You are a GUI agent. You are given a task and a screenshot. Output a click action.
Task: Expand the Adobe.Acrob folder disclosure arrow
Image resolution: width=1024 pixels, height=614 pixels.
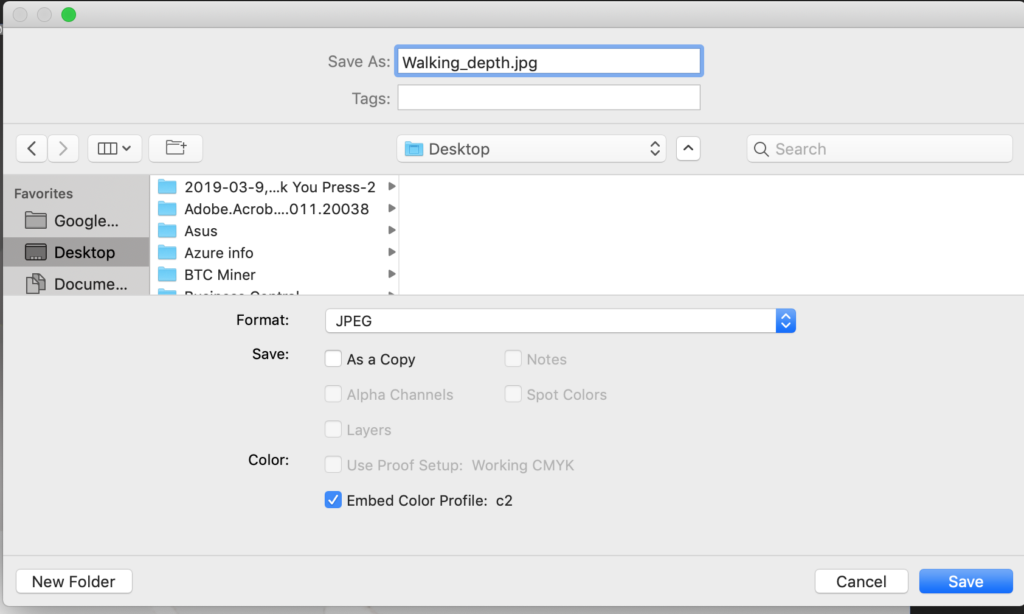391,208
